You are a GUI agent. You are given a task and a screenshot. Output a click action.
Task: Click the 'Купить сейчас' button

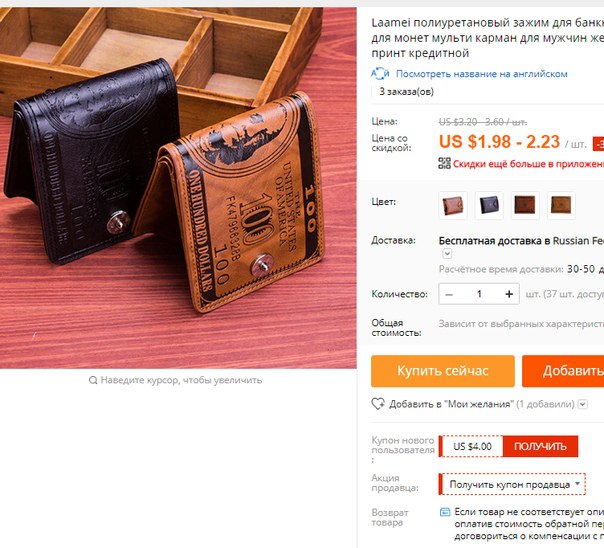[443, 371]
